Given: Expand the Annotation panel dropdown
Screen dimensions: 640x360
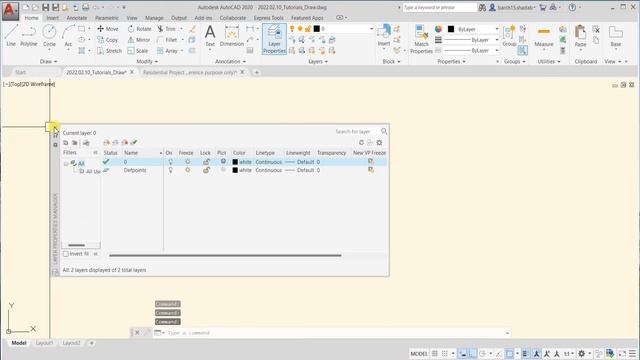Looking at the screenshot, I should point(231,61).
